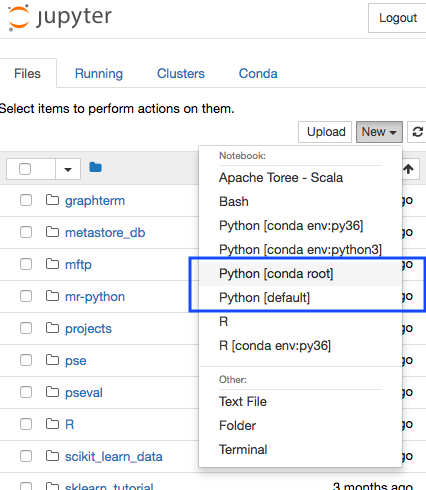
Task: Check the R folder row checkbox
Action: 26,424
